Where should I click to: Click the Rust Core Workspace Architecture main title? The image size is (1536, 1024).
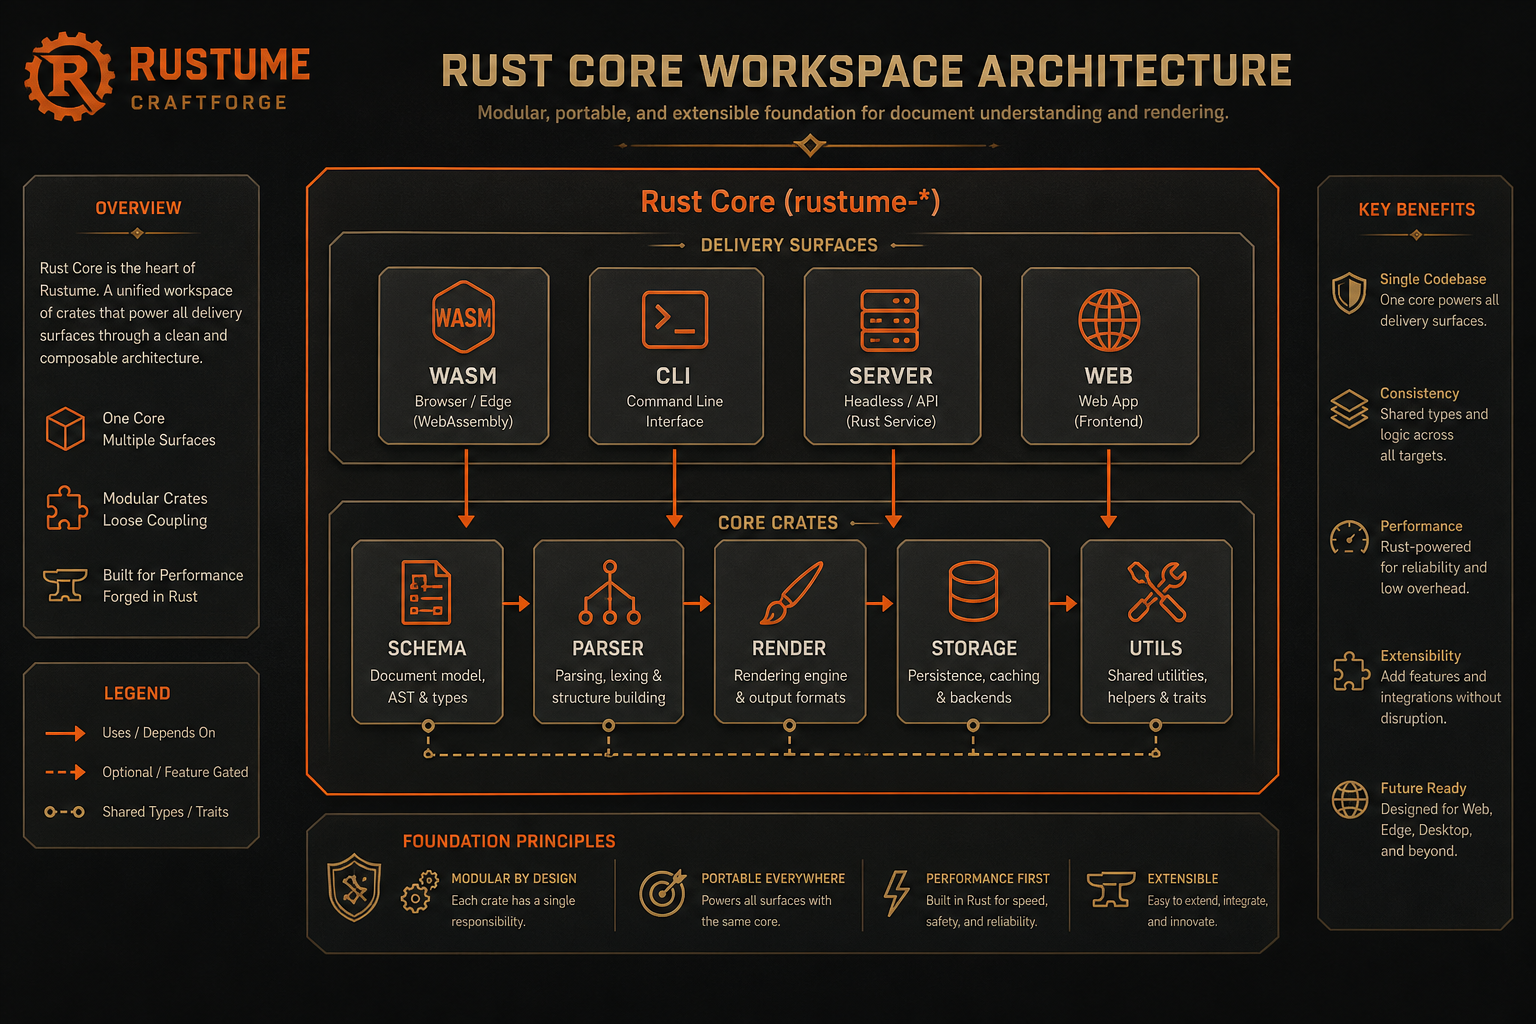(x=867, y=71)
